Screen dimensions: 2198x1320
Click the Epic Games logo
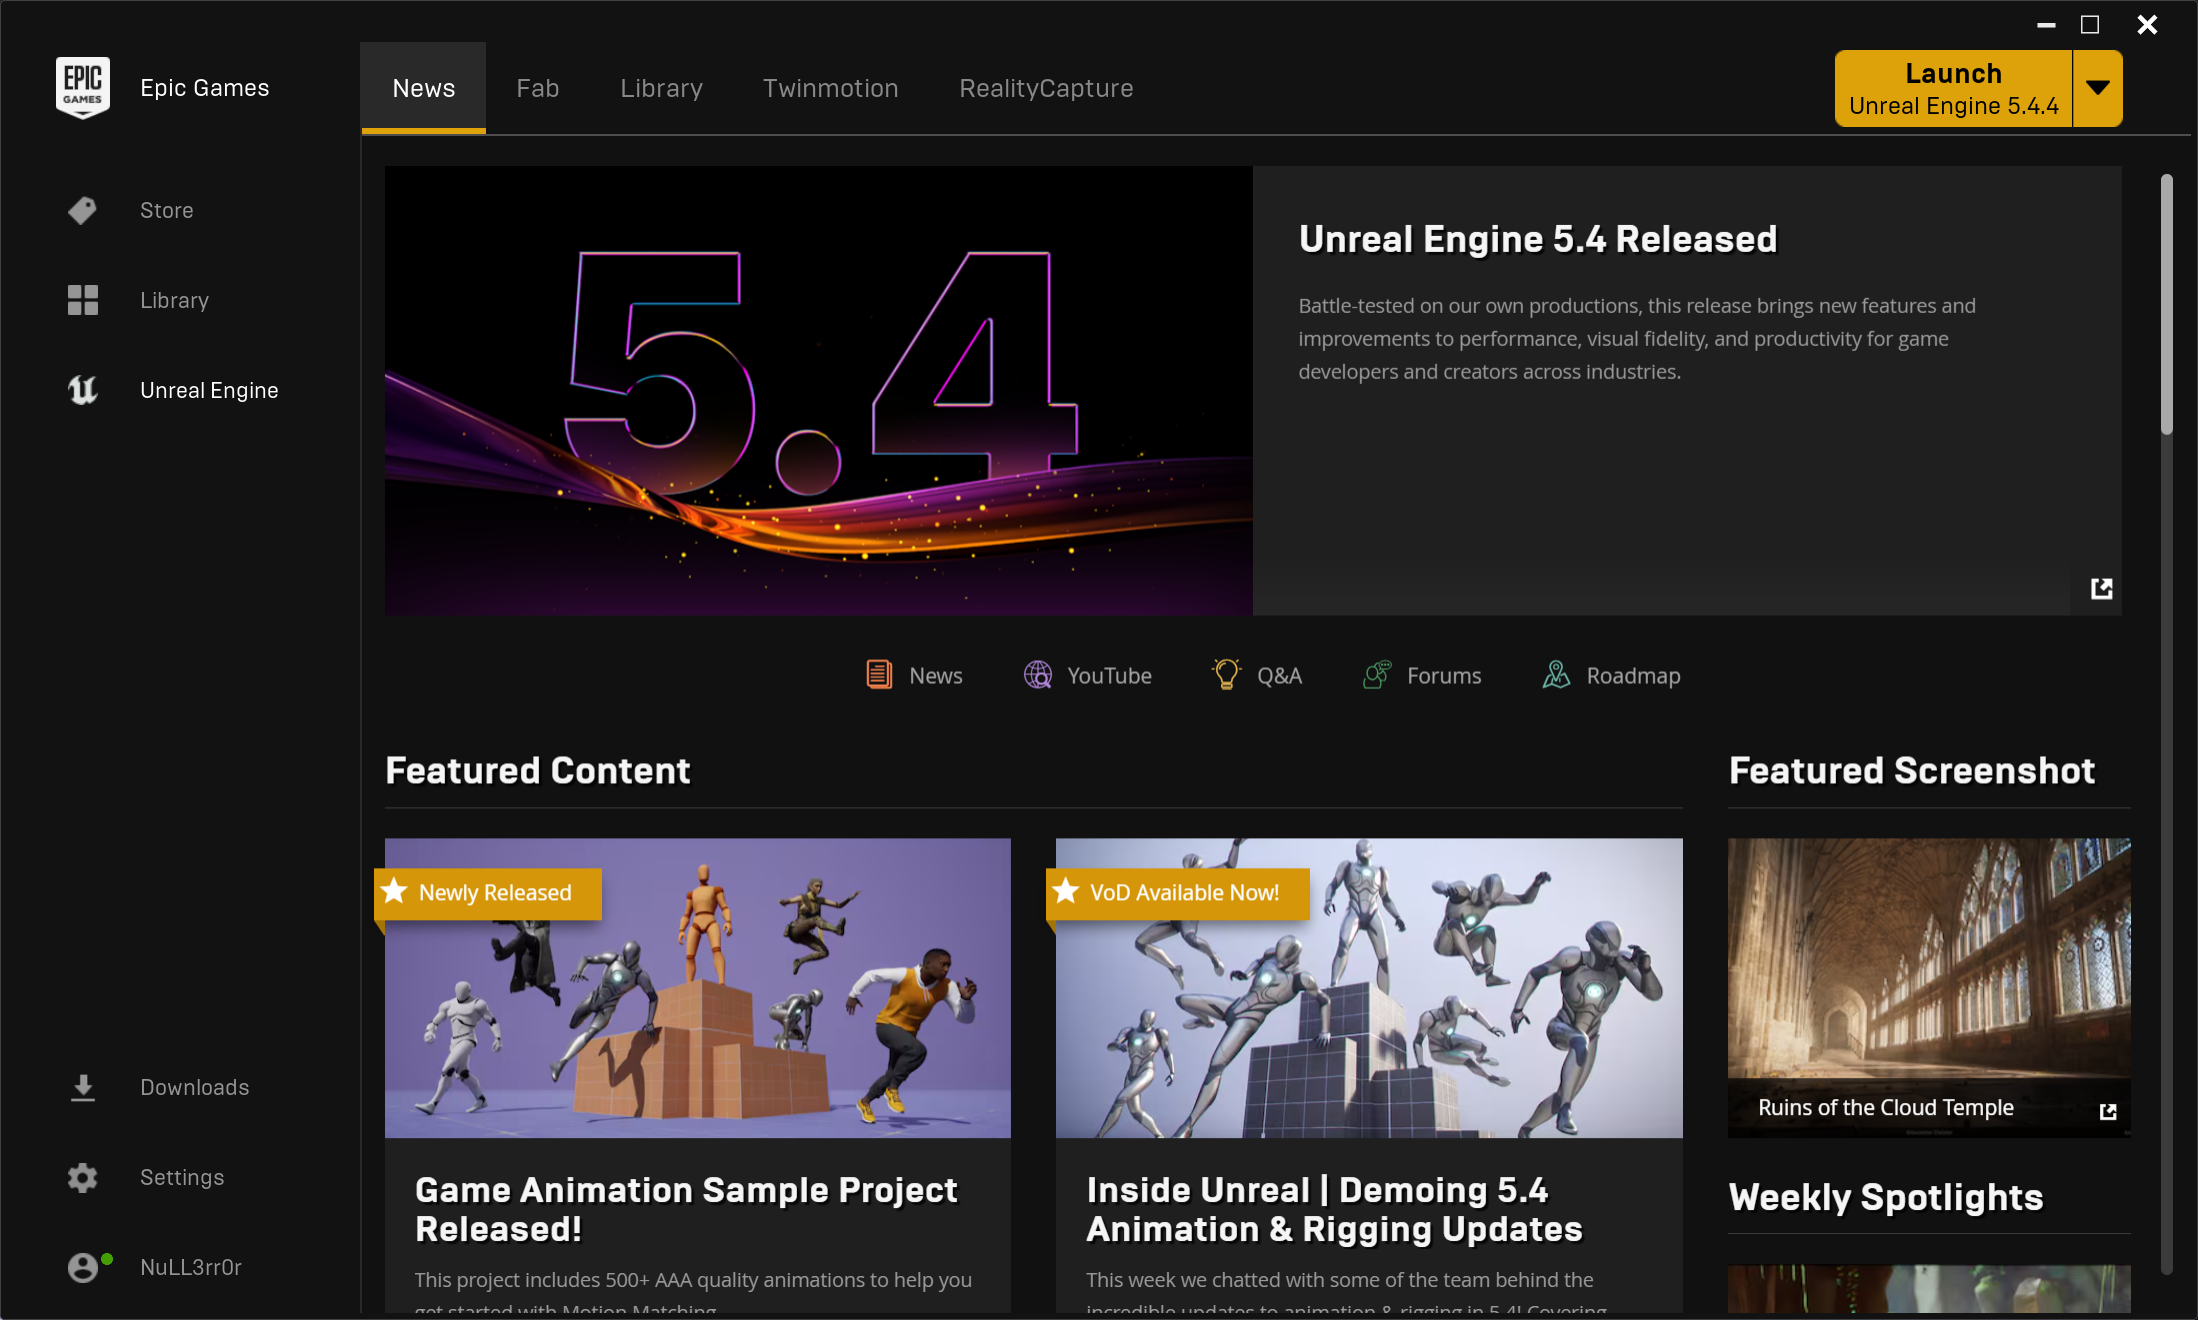point(84,87)
